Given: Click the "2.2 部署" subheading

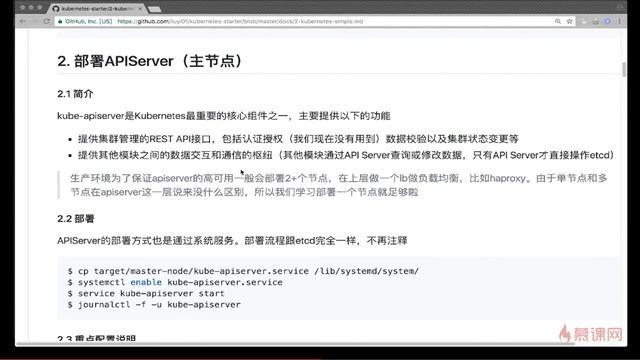Looking at the screenshot, I should [76, 219].
